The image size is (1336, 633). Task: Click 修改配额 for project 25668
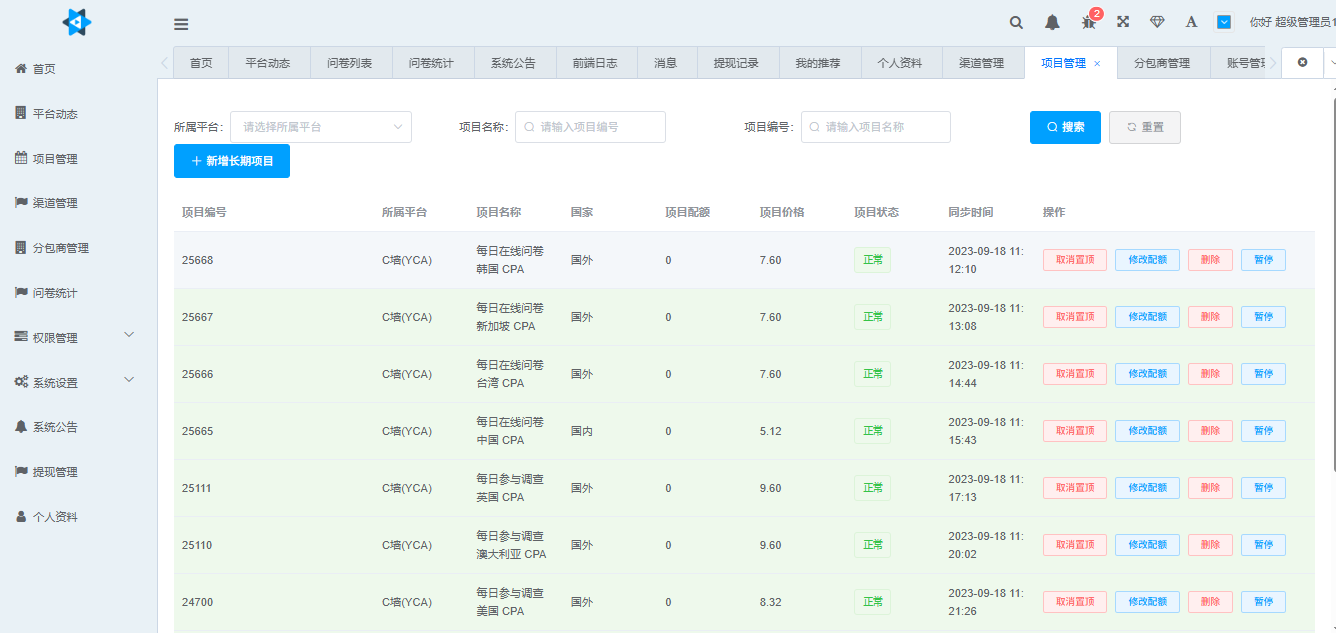coord(1147,259)
